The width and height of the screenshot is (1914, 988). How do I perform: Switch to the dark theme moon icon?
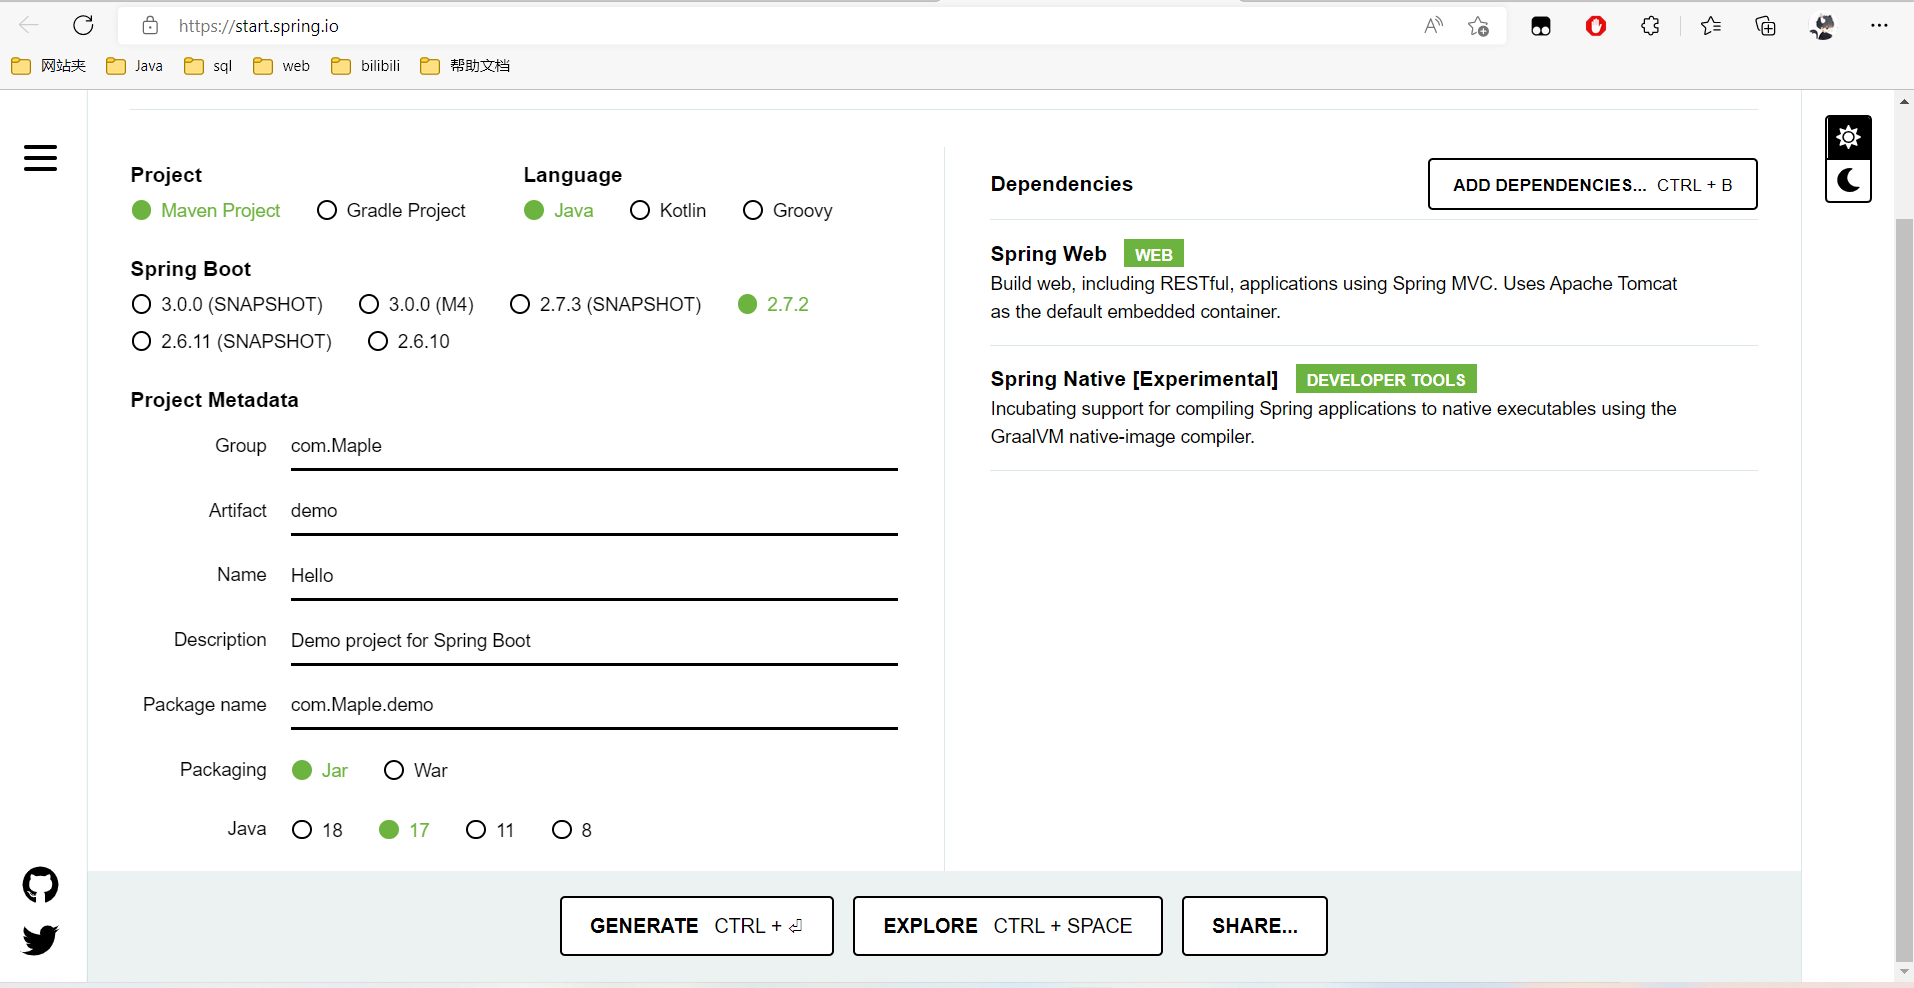pos(1848,181)
